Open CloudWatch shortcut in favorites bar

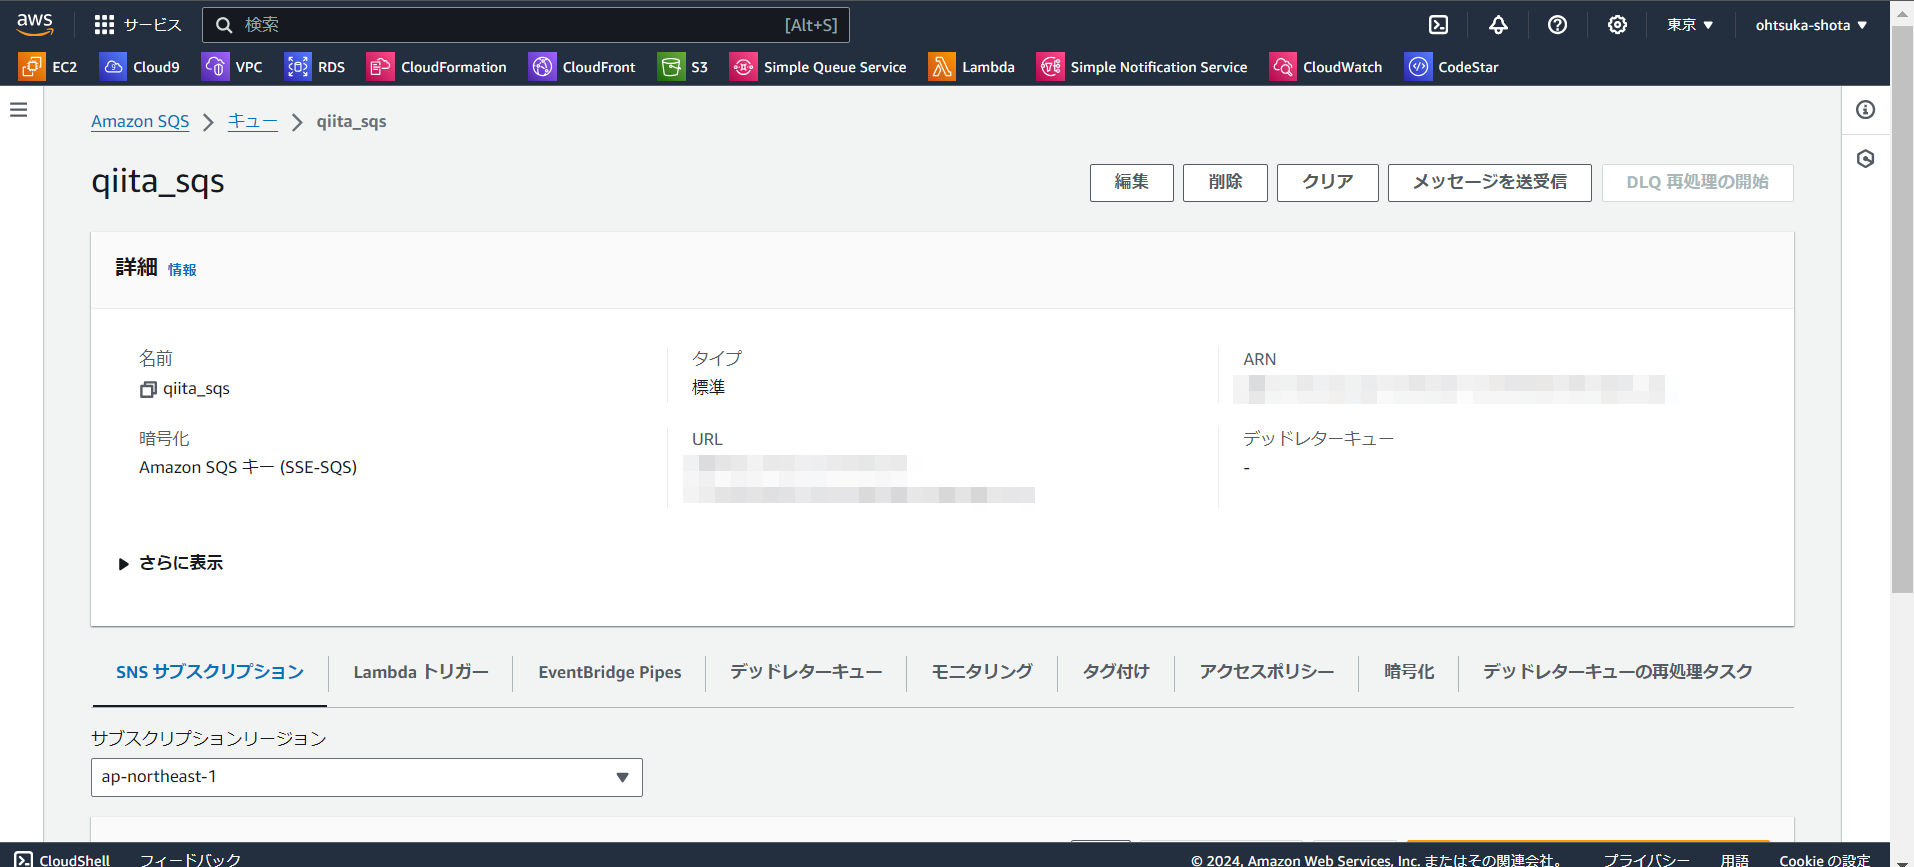point(1326,67)
